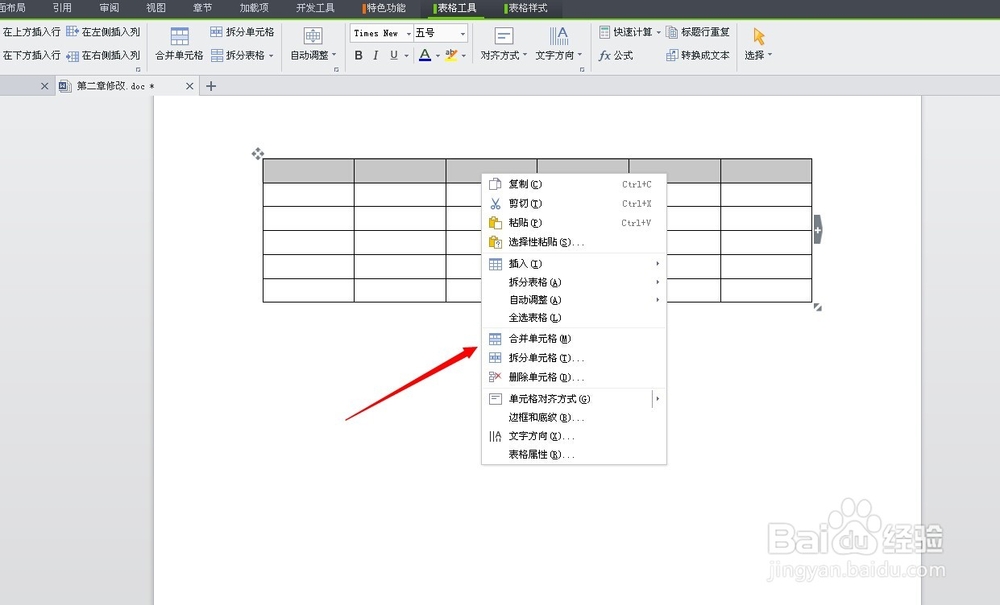Screen dimensions: 1000x605
Task: Toggle Bold formatting
Action: tap(358, 55)
